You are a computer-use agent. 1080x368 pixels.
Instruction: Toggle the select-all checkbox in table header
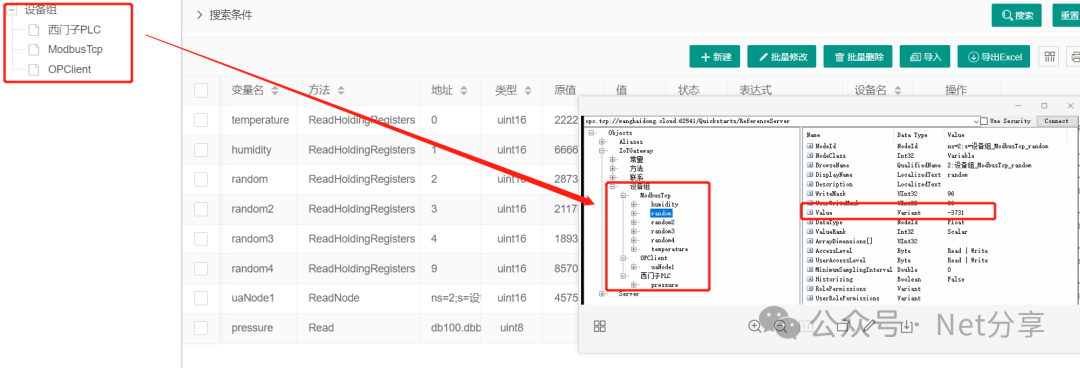(x=201, y=90)
